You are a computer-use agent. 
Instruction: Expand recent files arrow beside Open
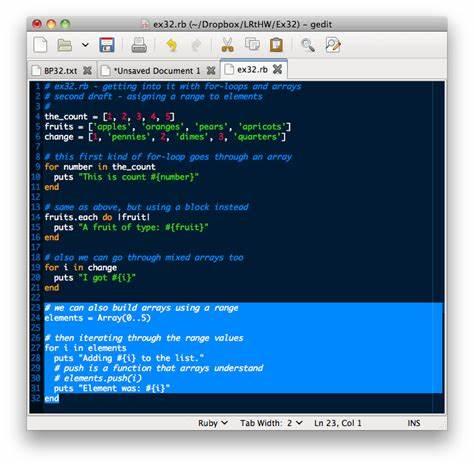click(x=85, y=45)
